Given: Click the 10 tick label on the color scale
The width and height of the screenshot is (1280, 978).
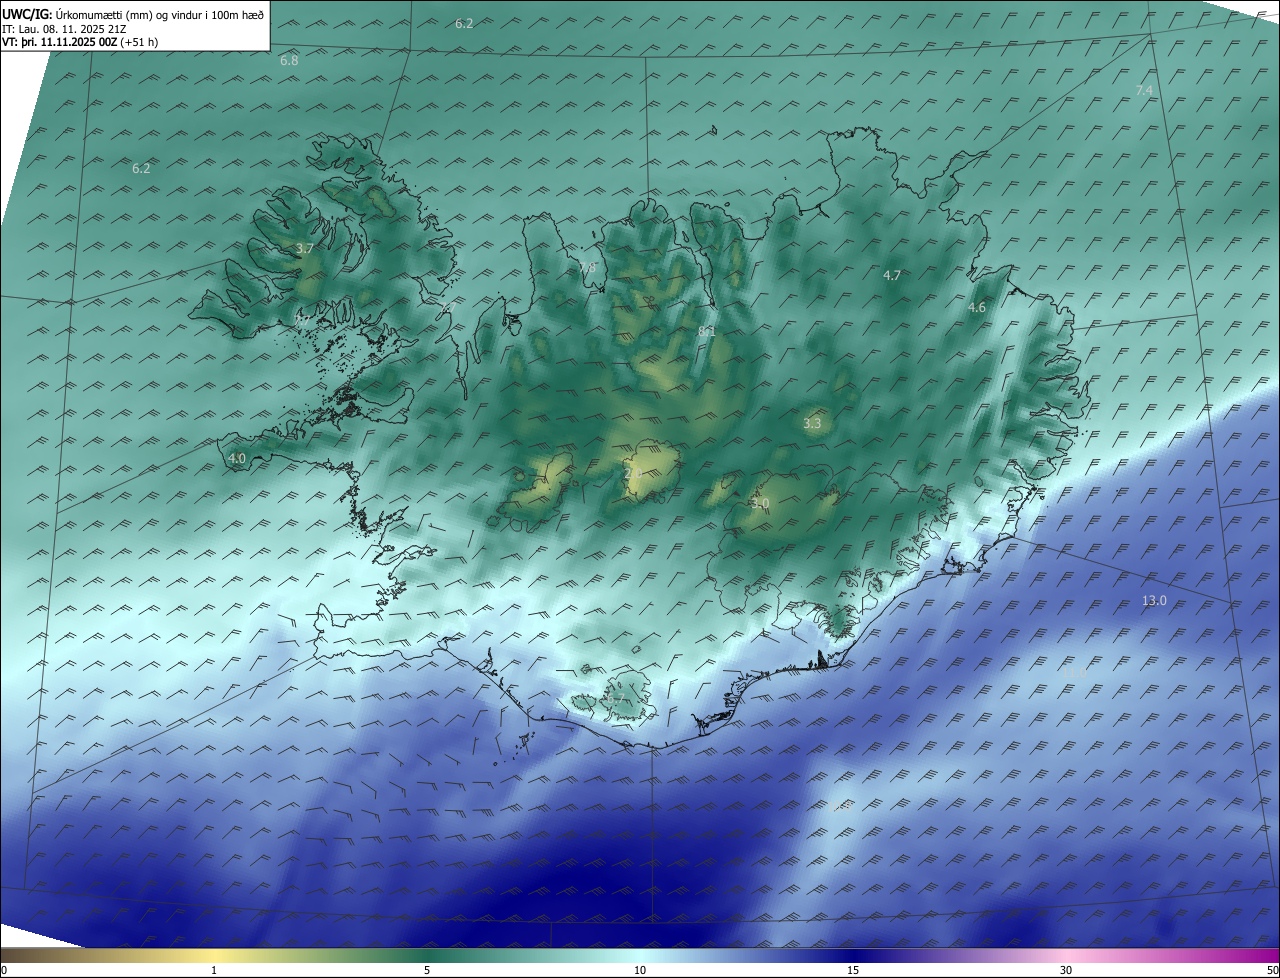Looking at the screenshot, I should (640, 971).
